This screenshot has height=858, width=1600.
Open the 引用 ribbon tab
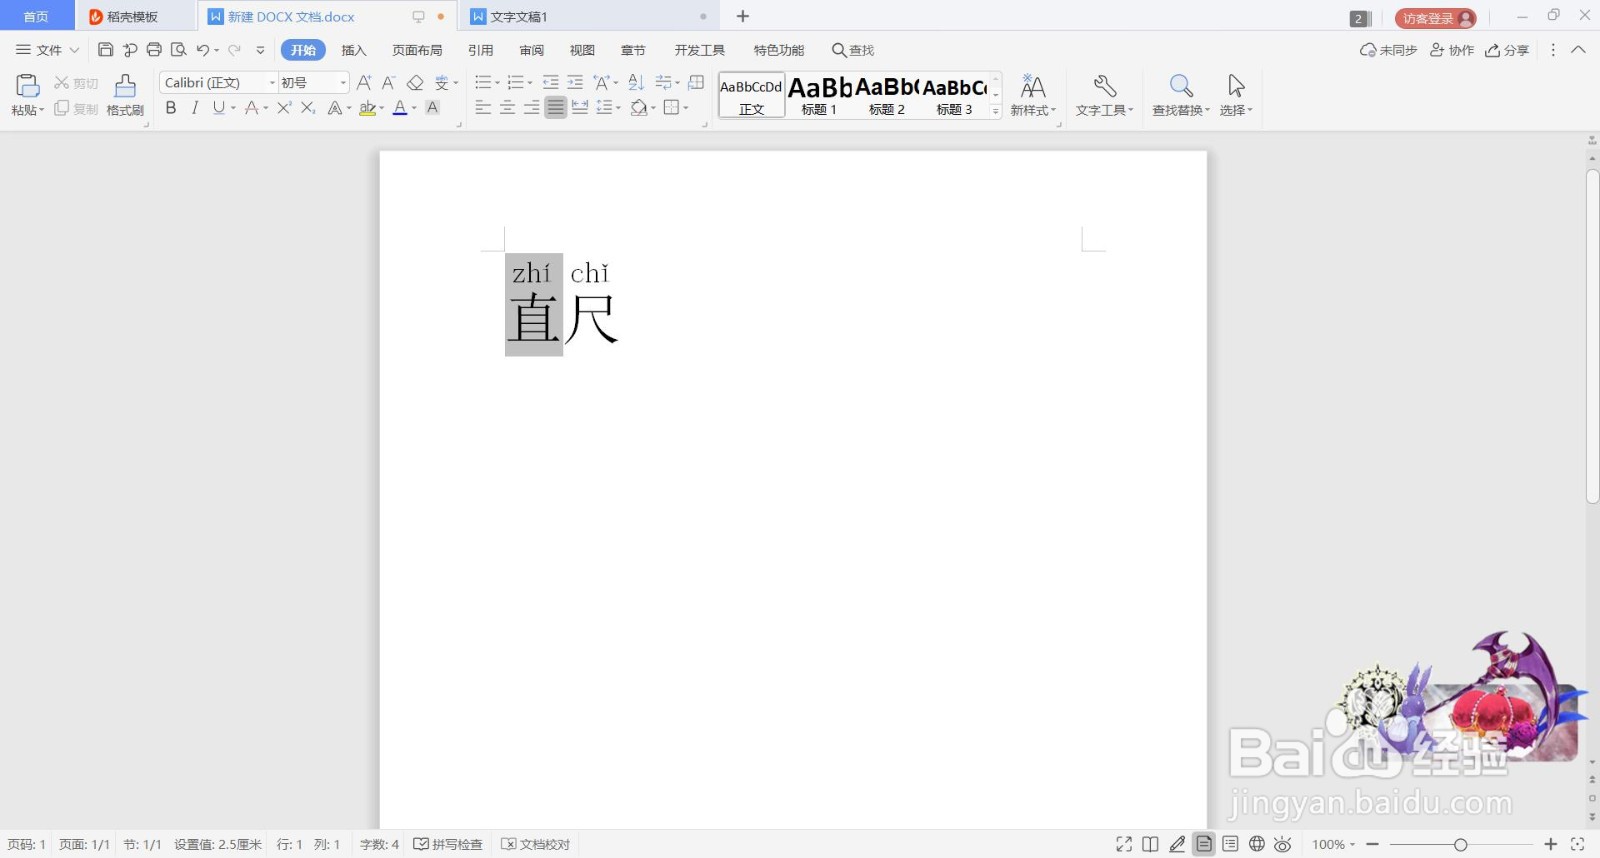pos(481,50)
